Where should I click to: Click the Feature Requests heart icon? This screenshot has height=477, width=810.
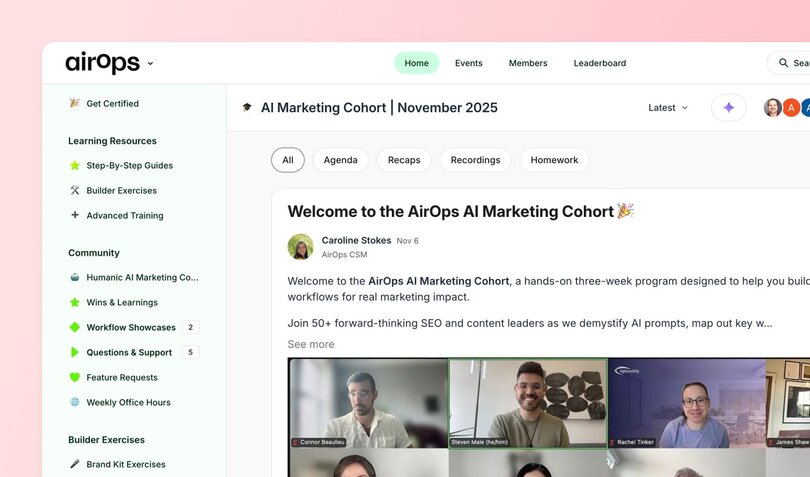pyautogui.click(x=75, y=377)
